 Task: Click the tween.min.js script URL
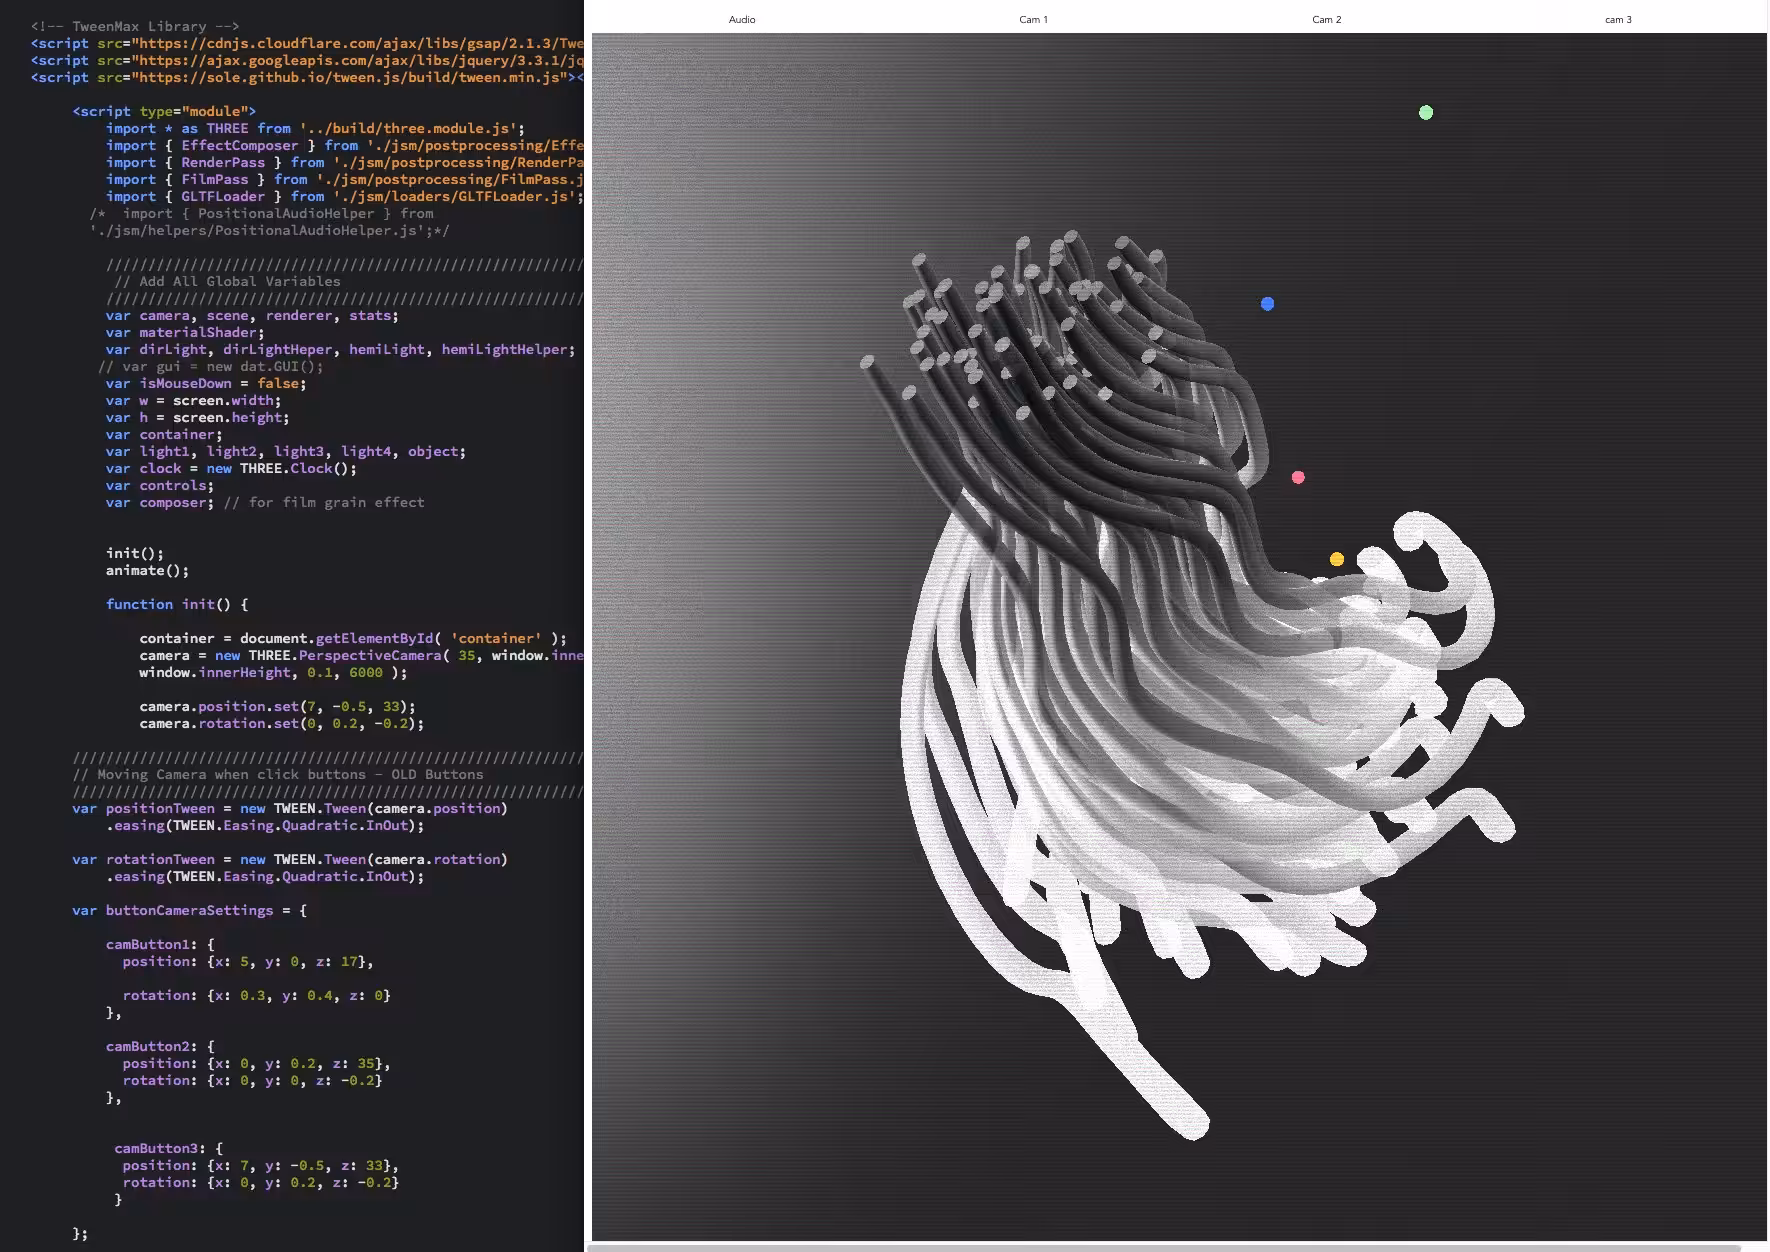tap(350, 77)
